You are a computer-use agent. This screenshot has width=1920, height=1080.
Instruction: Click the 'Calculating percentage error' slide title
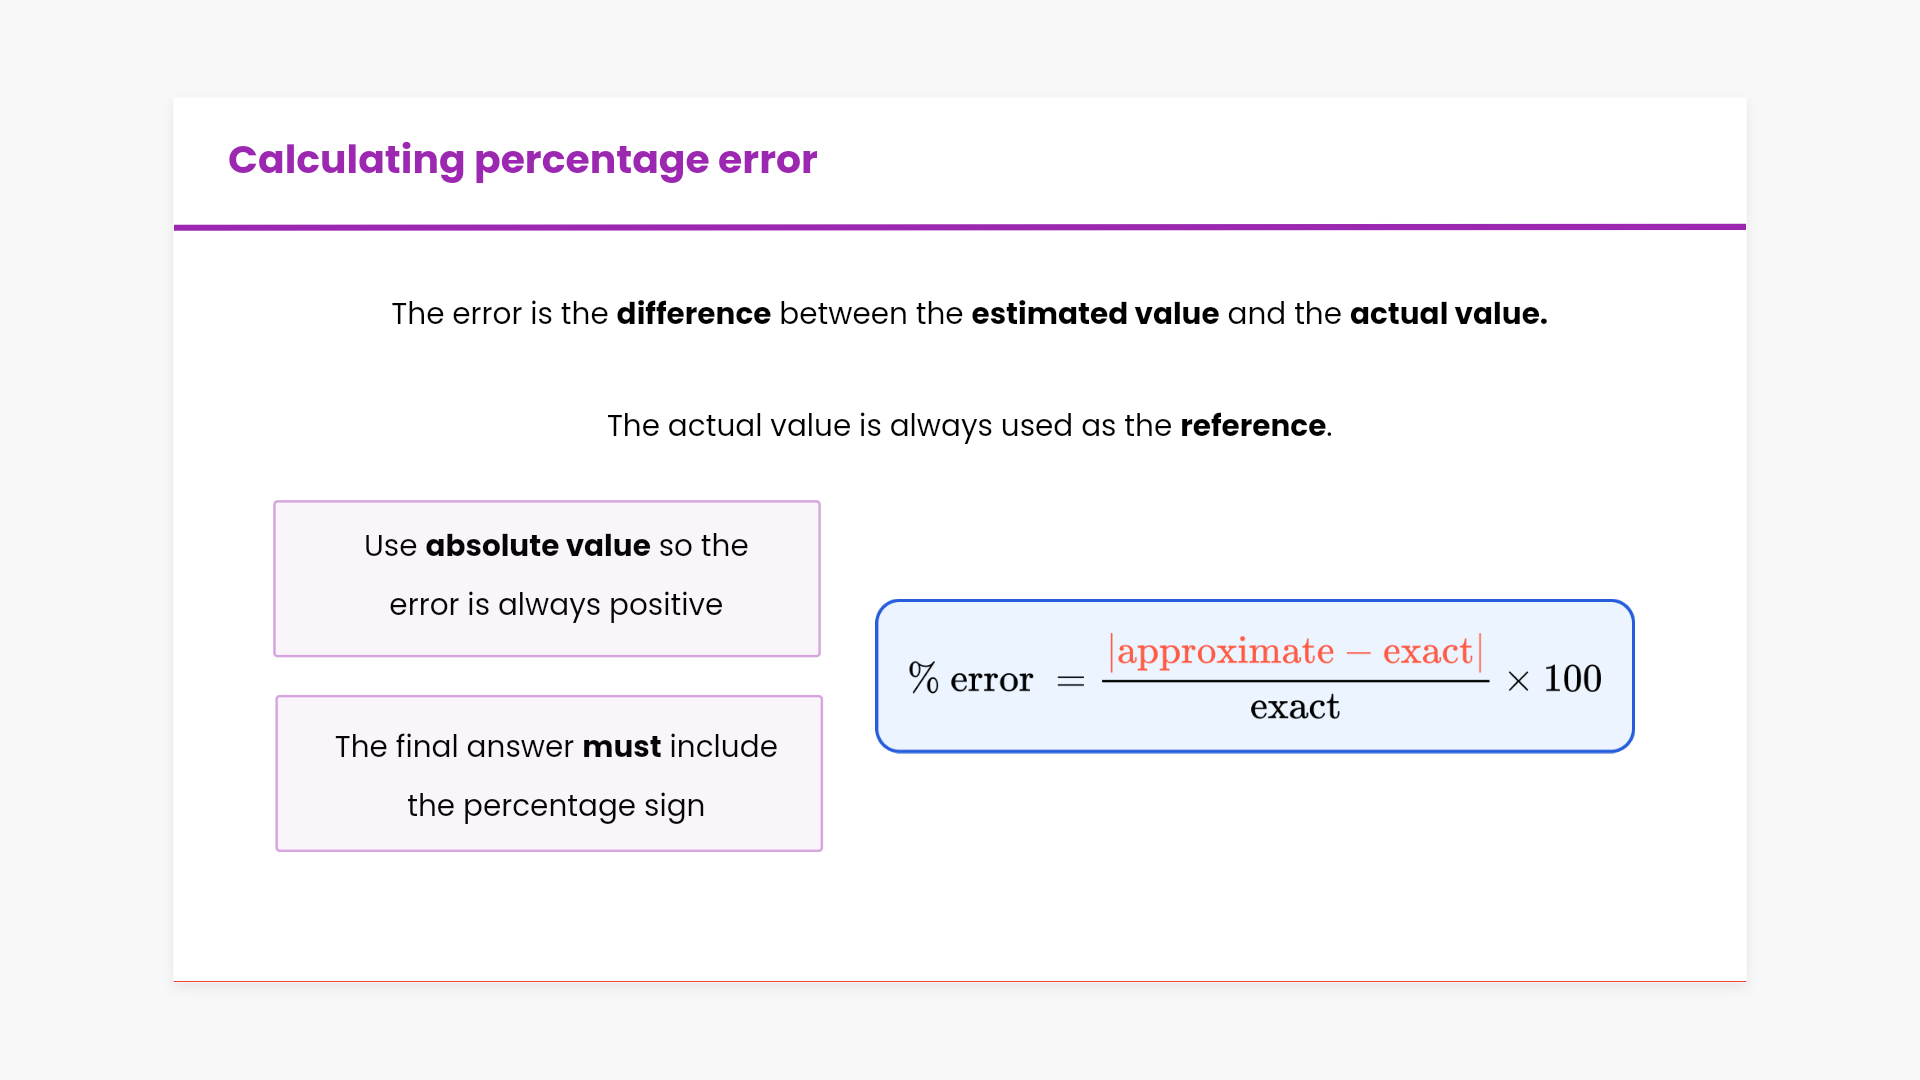coord(522,160)
